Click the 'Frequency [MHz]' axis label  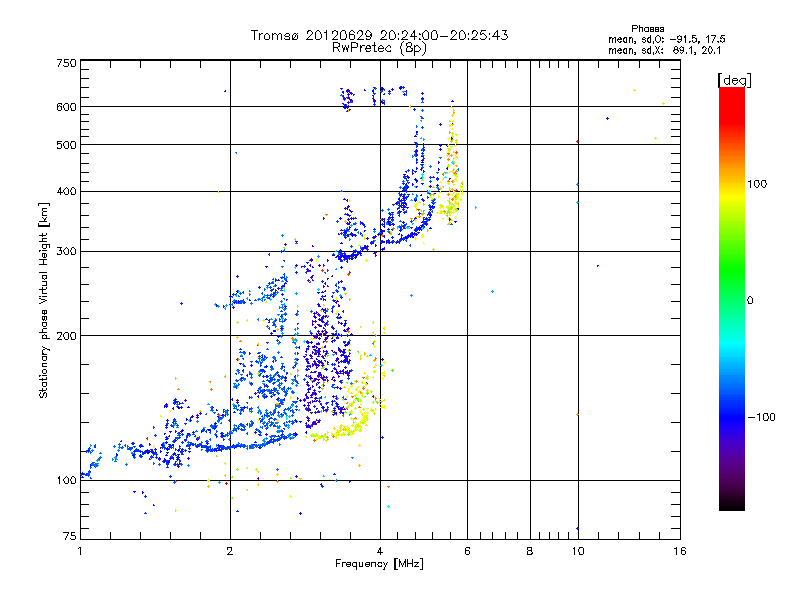[x=379, y=564]
